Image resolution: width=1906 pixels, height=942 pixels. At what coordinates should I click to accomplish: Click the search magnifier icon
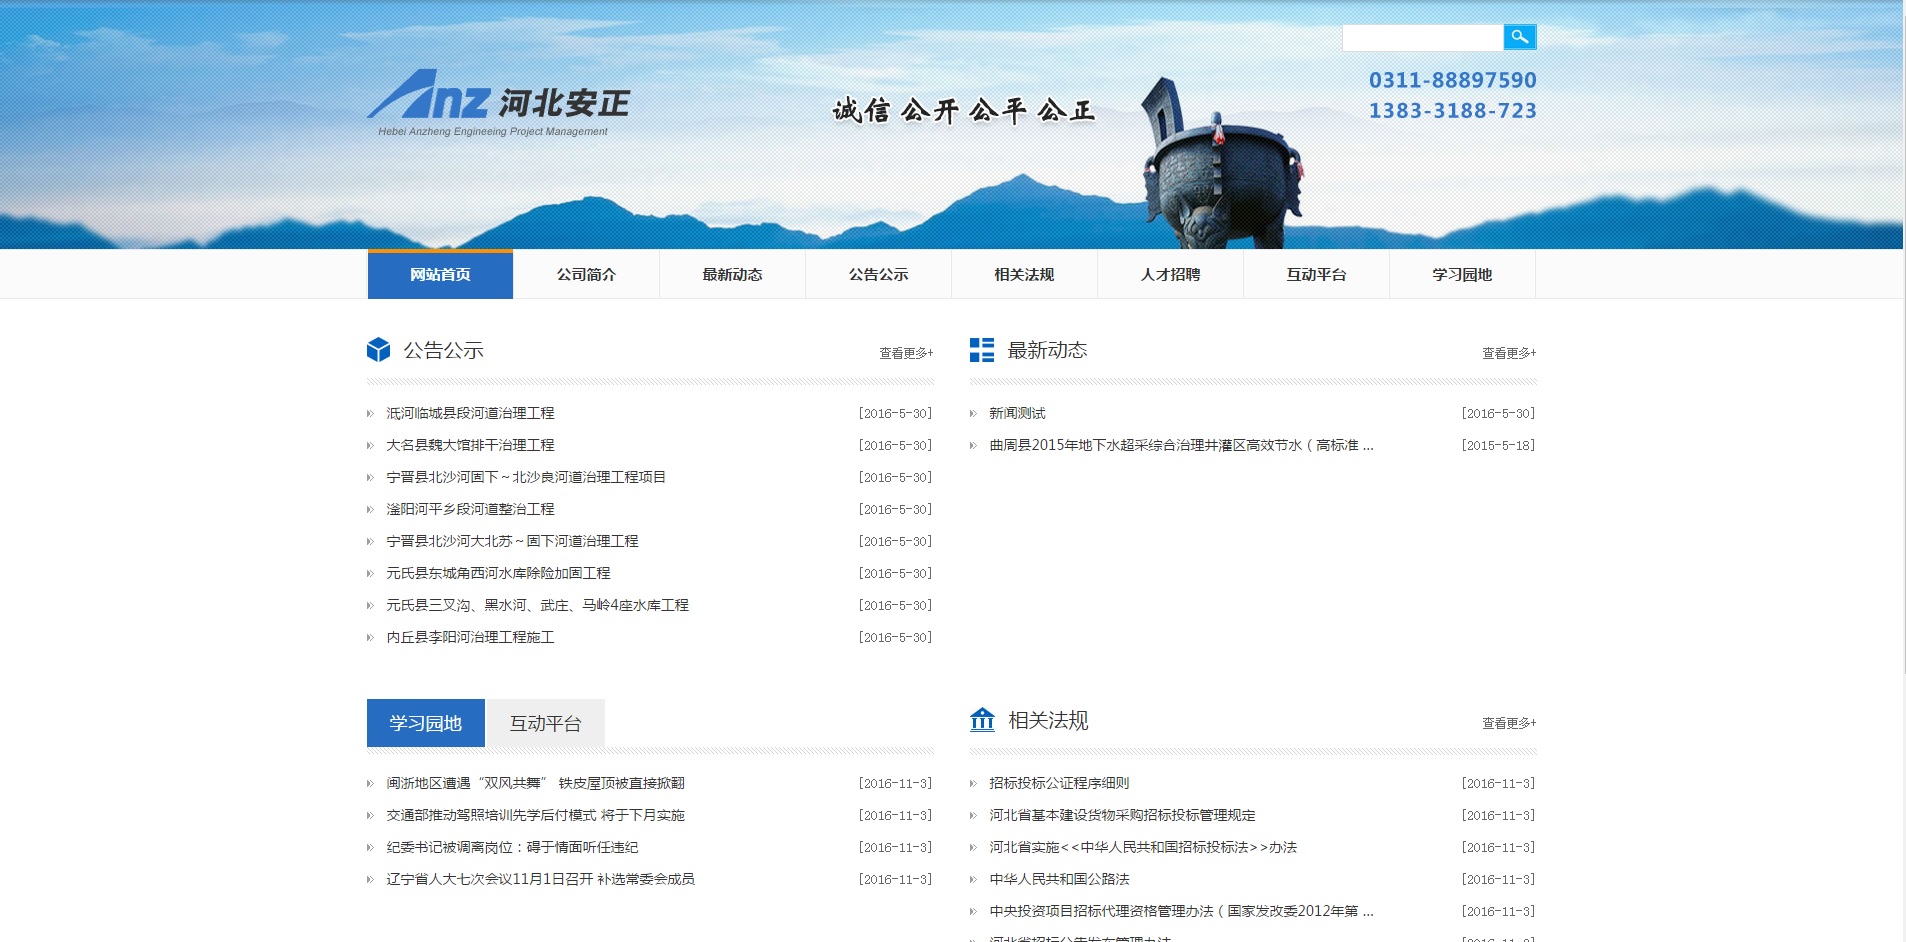(x=1521, y=37)
